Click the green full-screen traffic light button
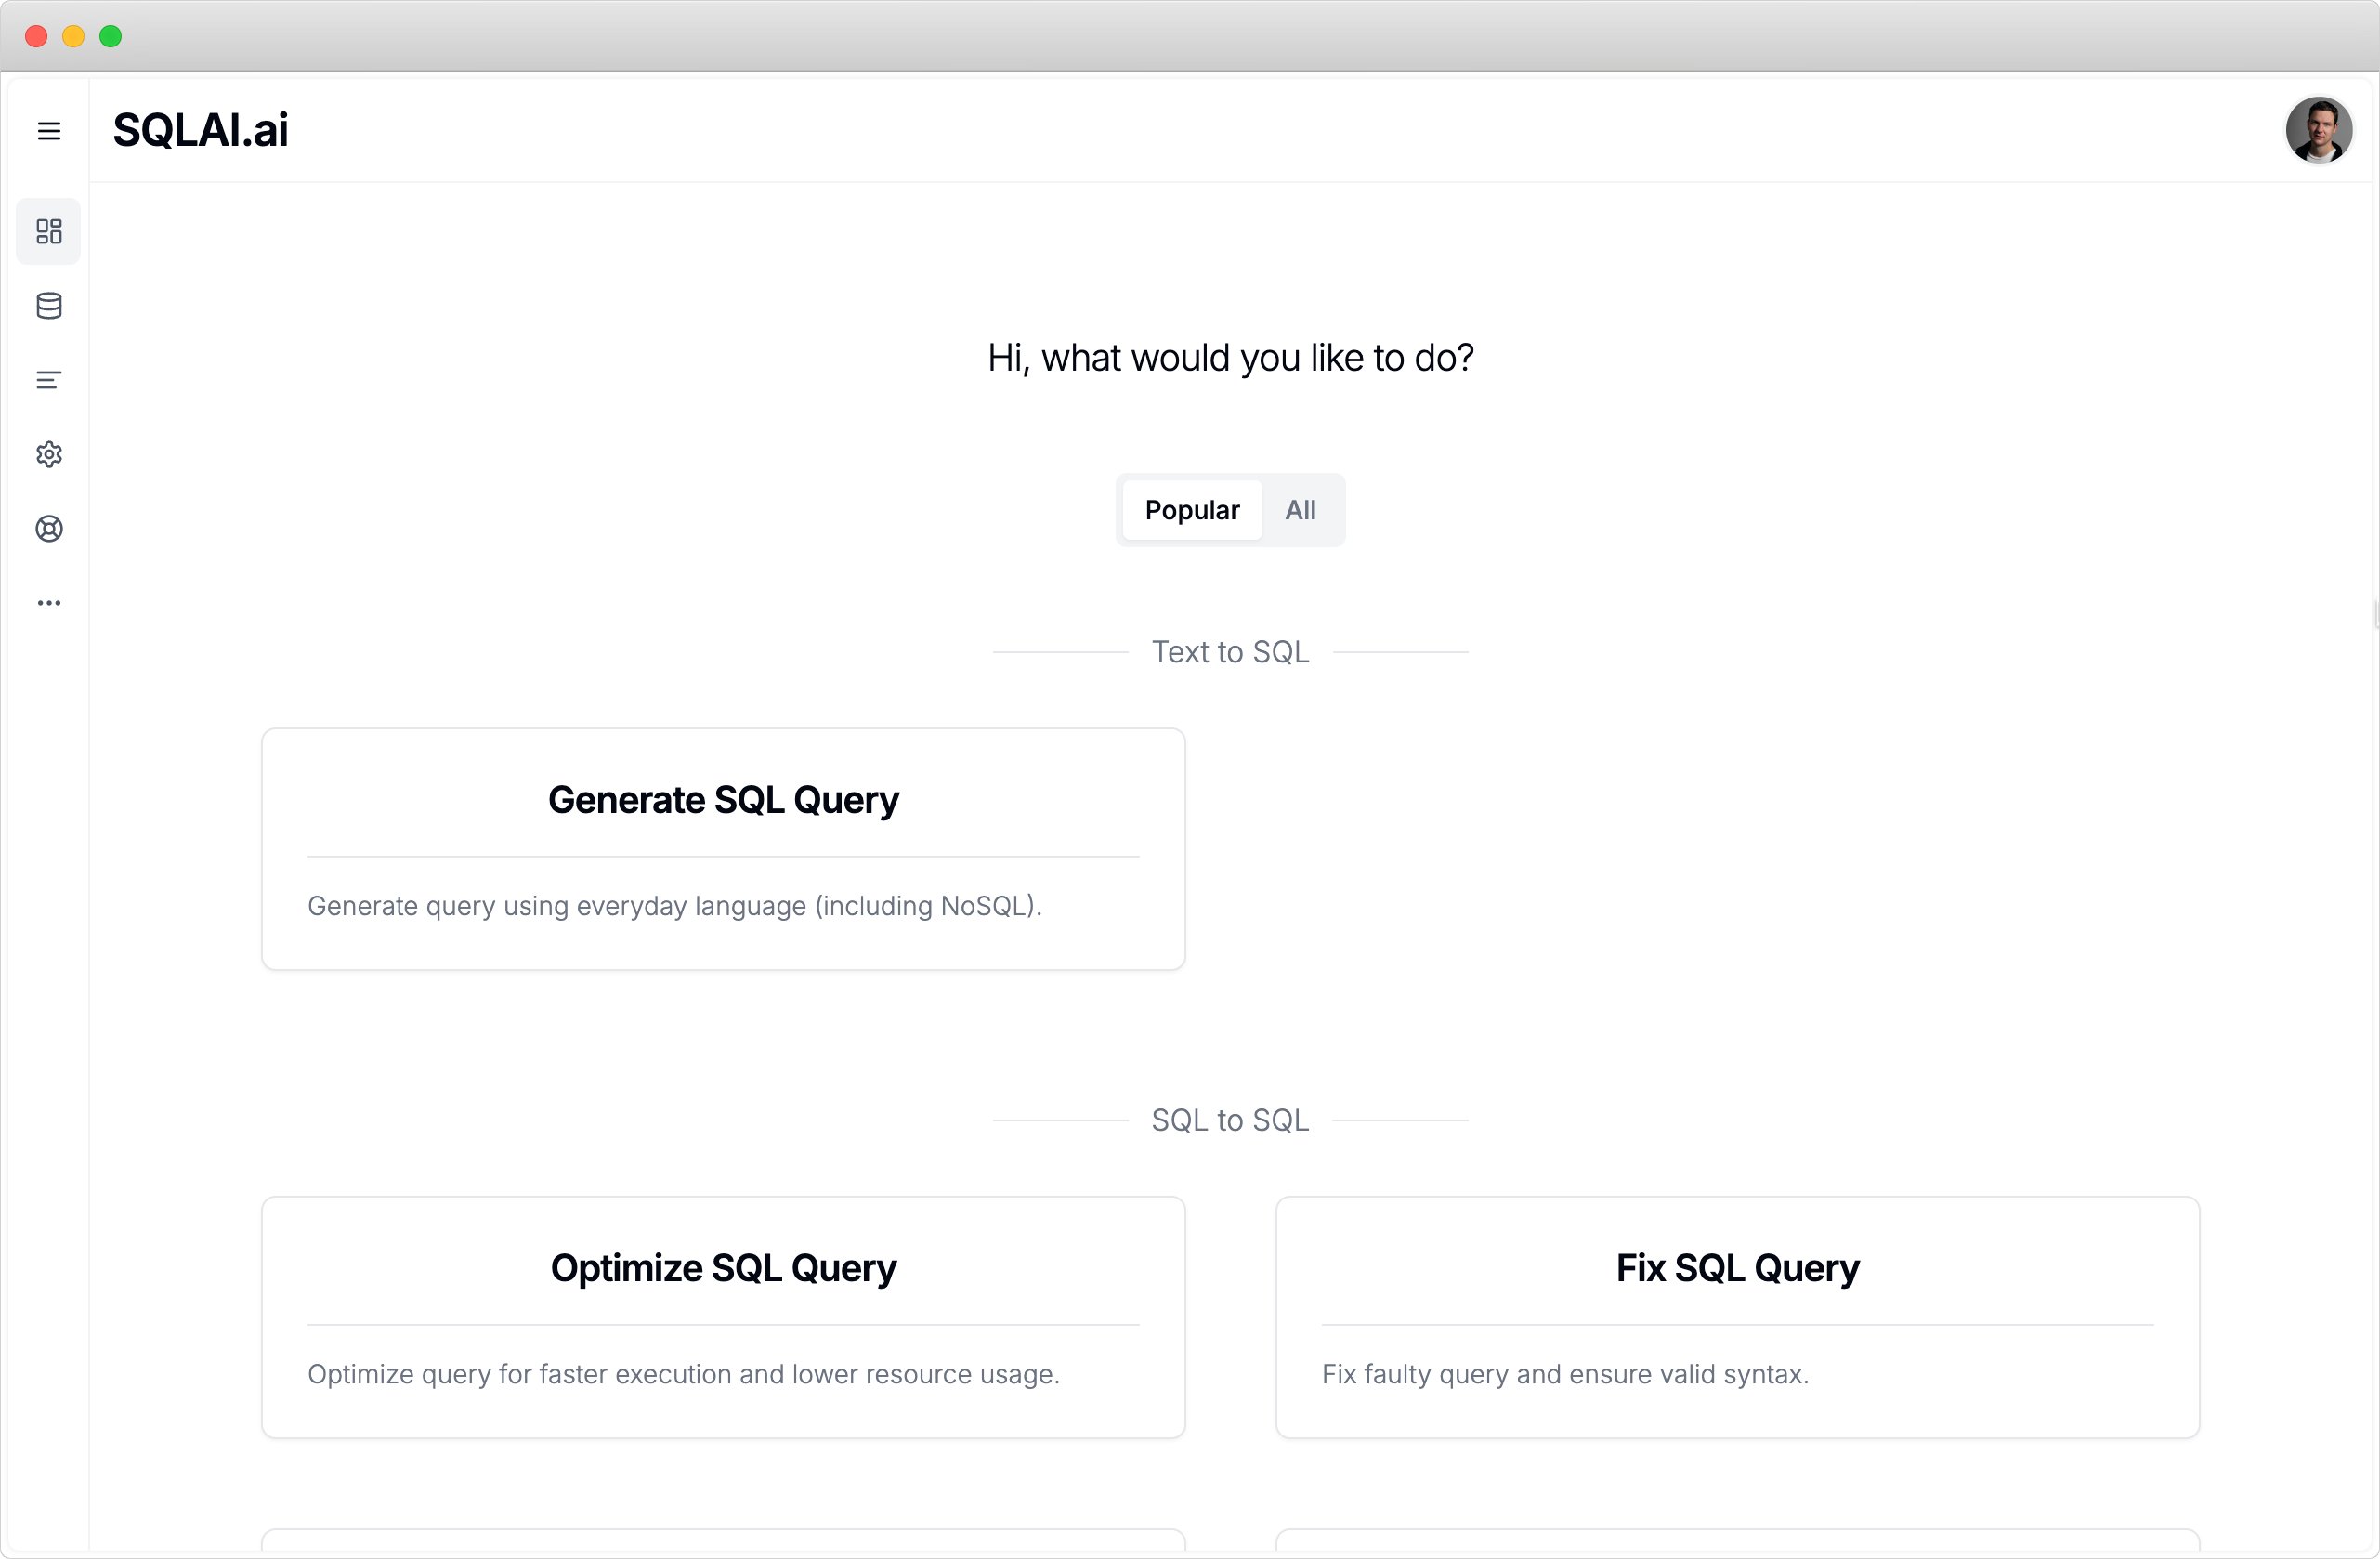This screenshot has height=1559, width=2380. (111, 36)
